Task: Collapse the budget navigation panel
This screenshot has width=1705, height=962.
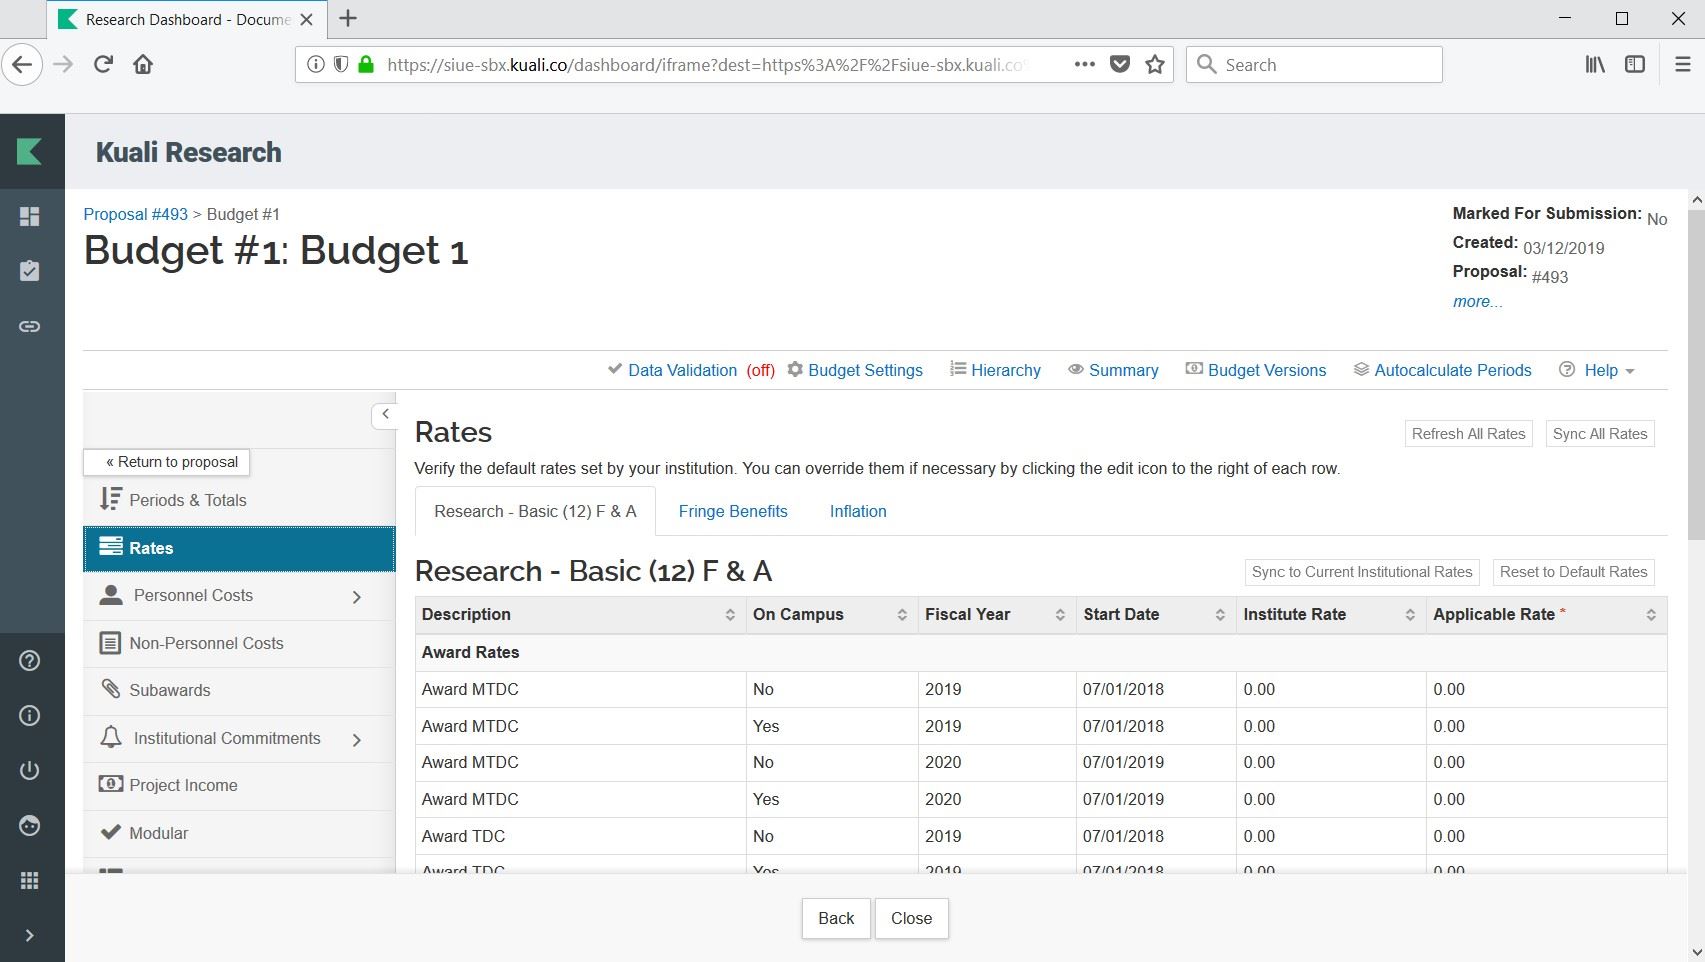Action: pyautogui.click(x=385, y=414)
